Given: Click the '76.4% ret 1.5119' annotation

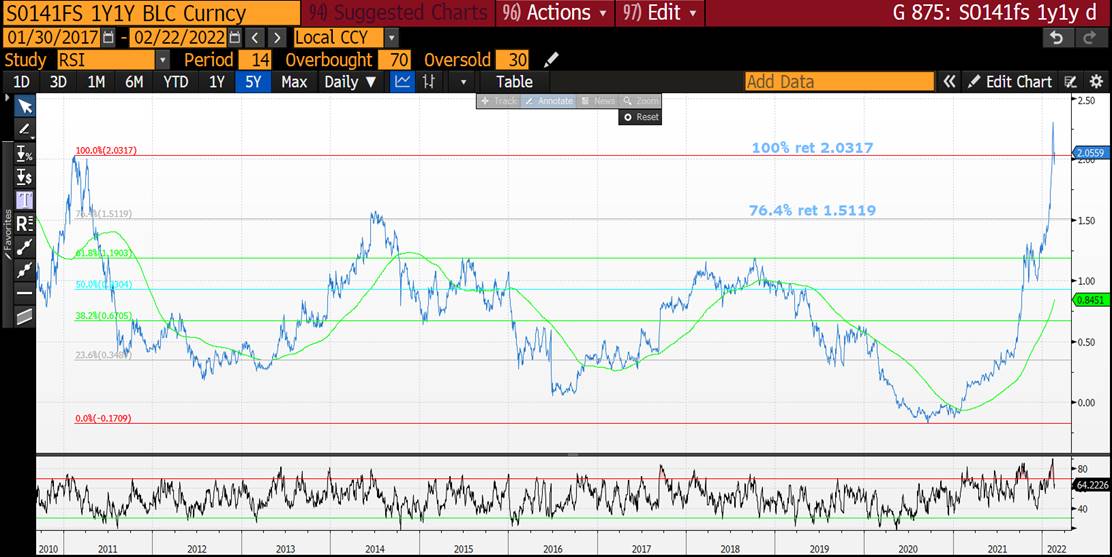Looking at the screenshot, I should pos(812,211).
